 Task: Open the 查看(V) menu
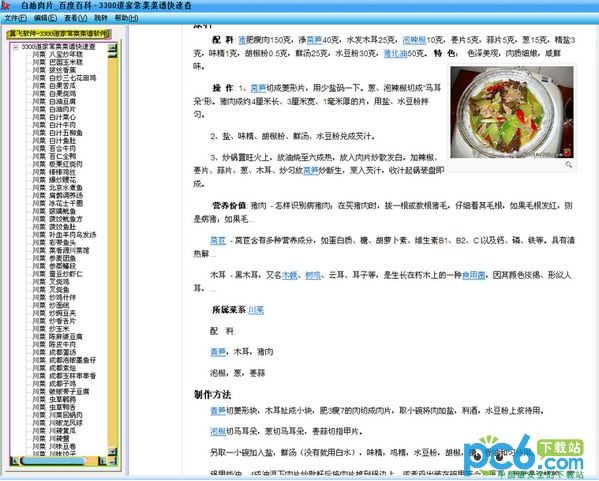(x=75, y=18)
